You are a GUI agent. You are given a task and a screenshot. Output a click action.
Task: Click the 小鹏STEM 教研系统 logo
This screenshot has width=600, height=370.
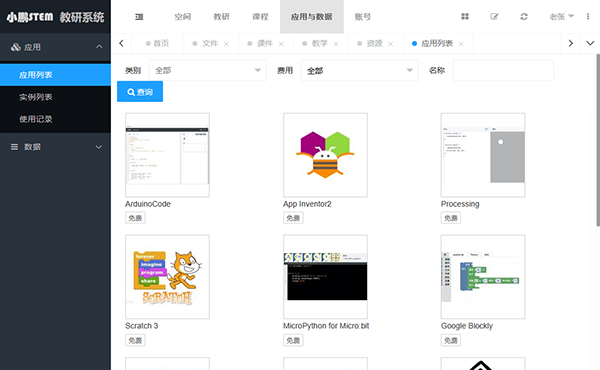(x=55, y=17)
